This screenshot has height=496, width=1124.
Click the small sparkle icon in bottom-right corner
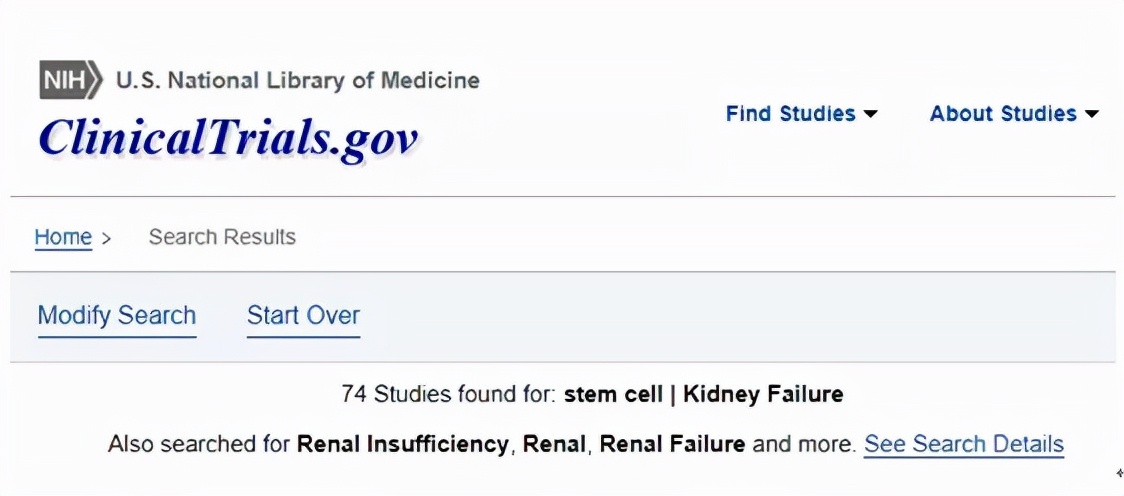(1119, 473)
